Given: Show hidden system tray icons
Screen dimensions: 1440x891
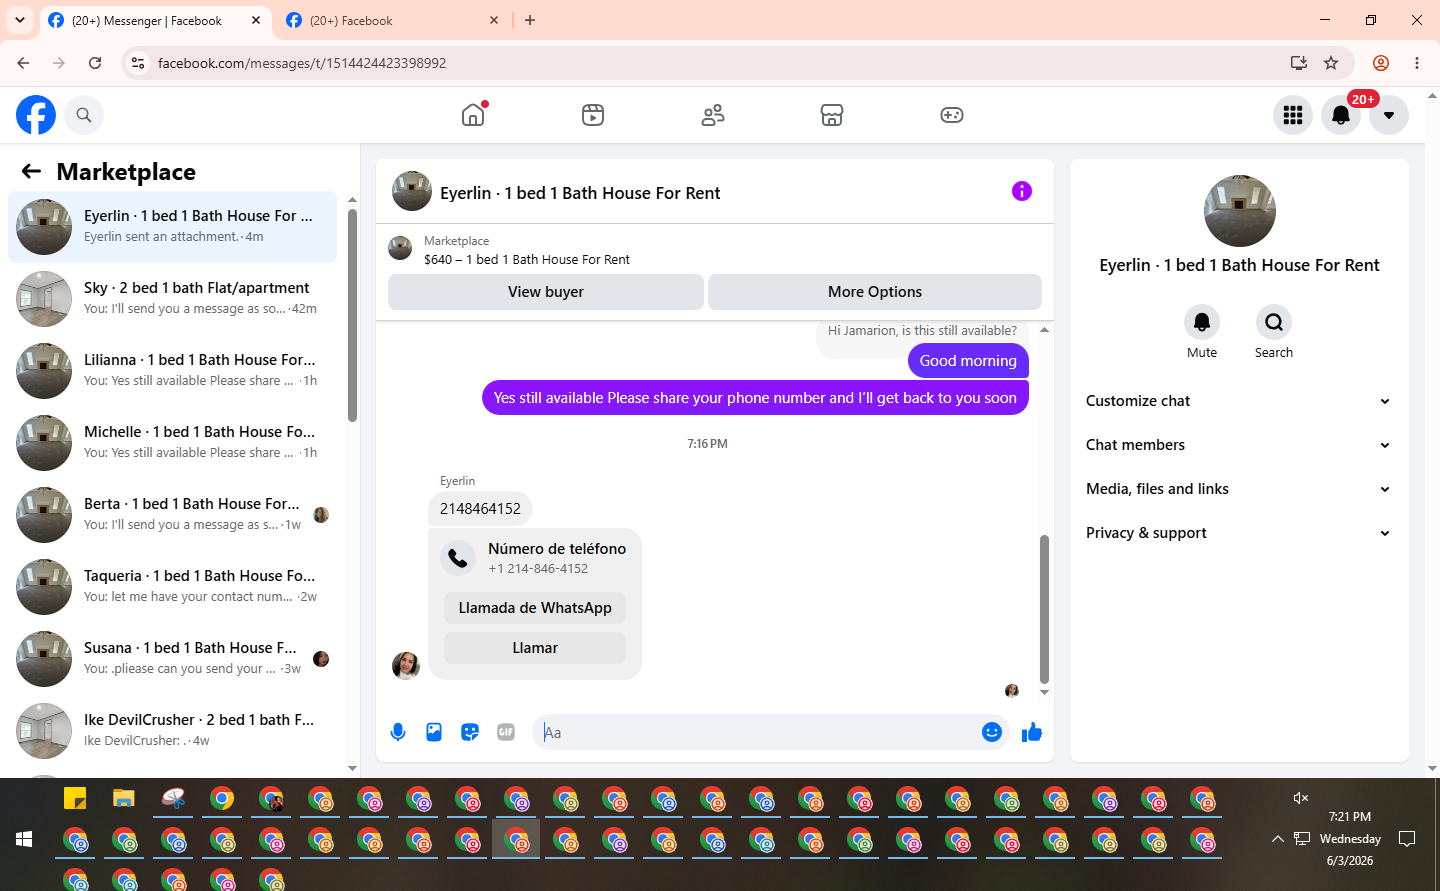Looking at the screenshot, I should pos(1277,839).
